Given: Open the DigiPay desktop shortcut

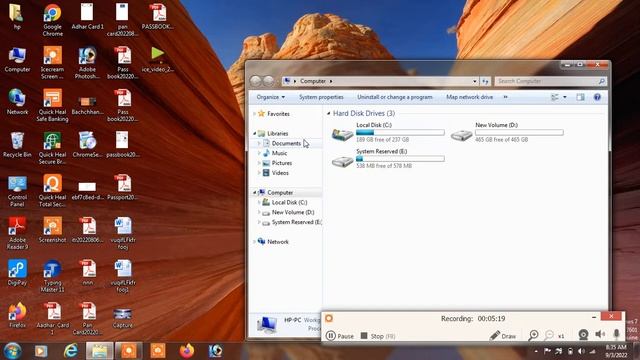Looking at the screenshot, I should (x=17, y=272).
